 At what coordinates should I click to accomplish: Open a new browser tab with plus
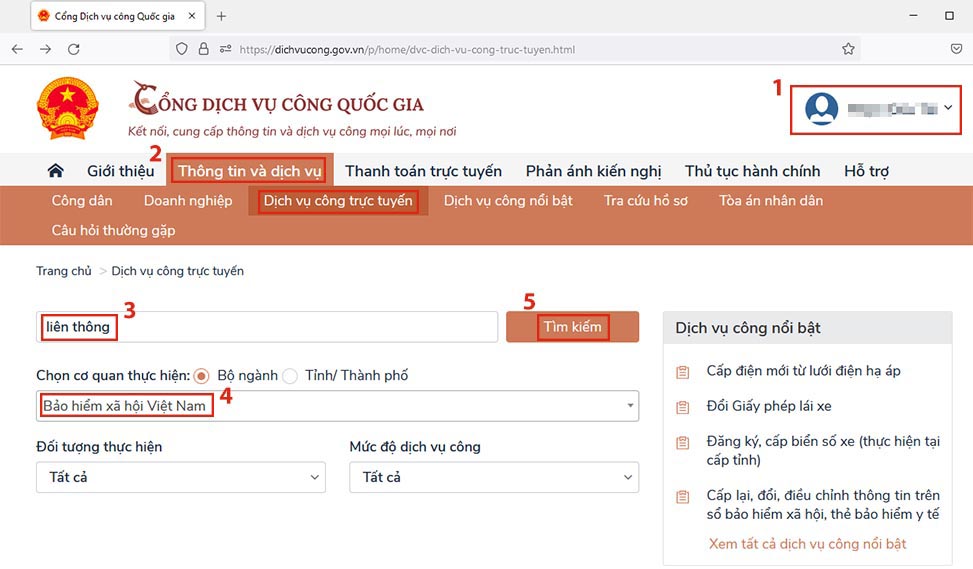[221, 16]
